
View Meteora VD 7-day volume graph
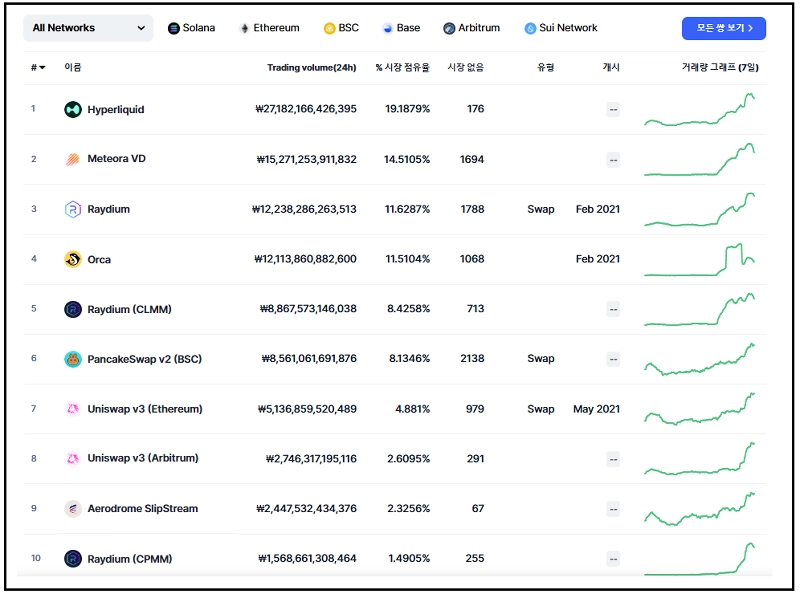[699, 159]
